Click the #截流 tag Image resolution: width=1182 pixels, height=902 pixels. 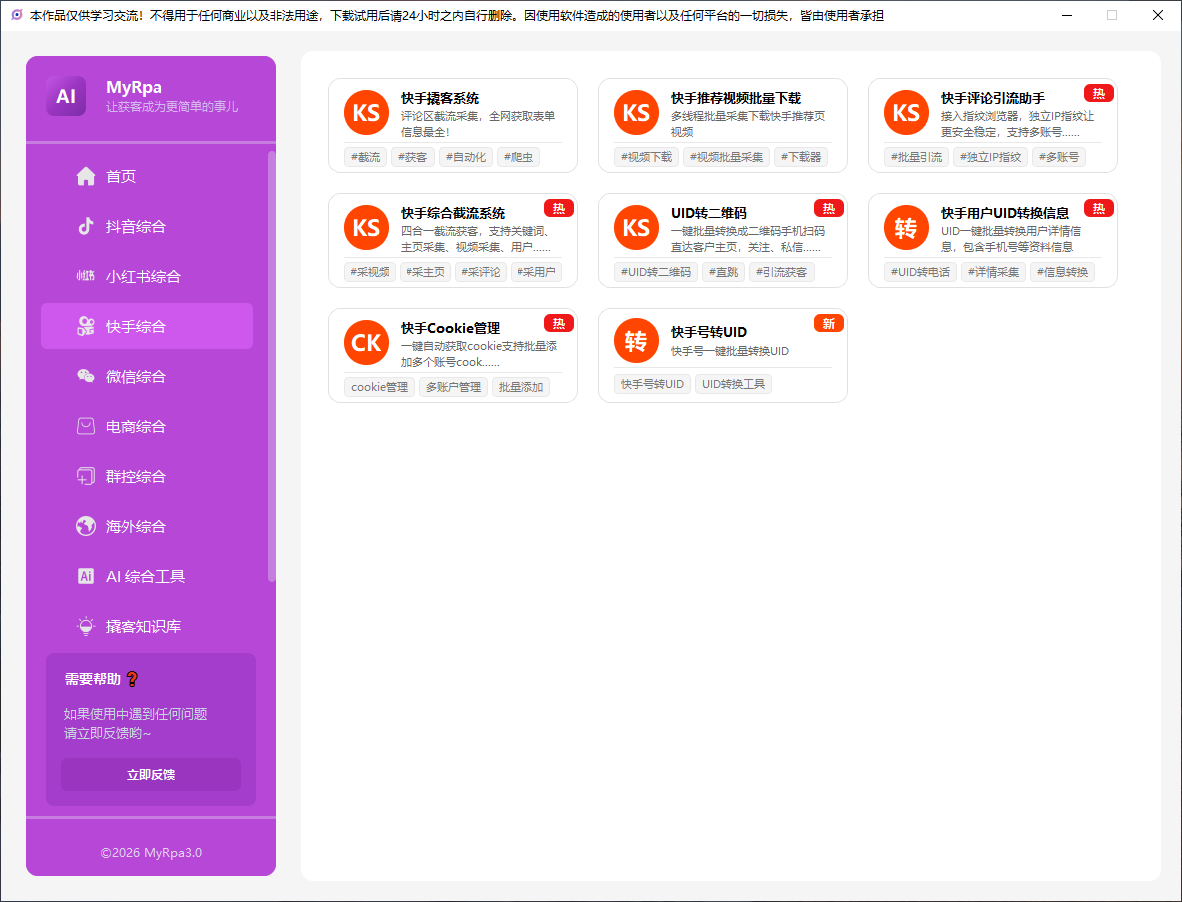(x=366, y=157)
